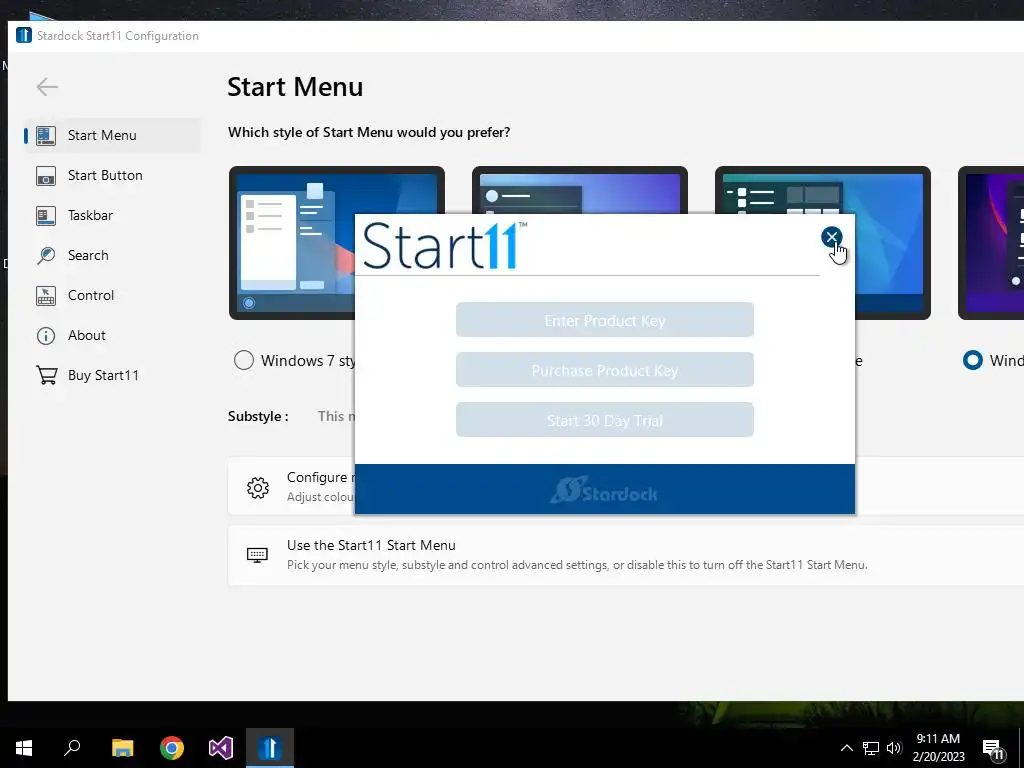Click the Start Menu sidebar icon

coord(46,135)
